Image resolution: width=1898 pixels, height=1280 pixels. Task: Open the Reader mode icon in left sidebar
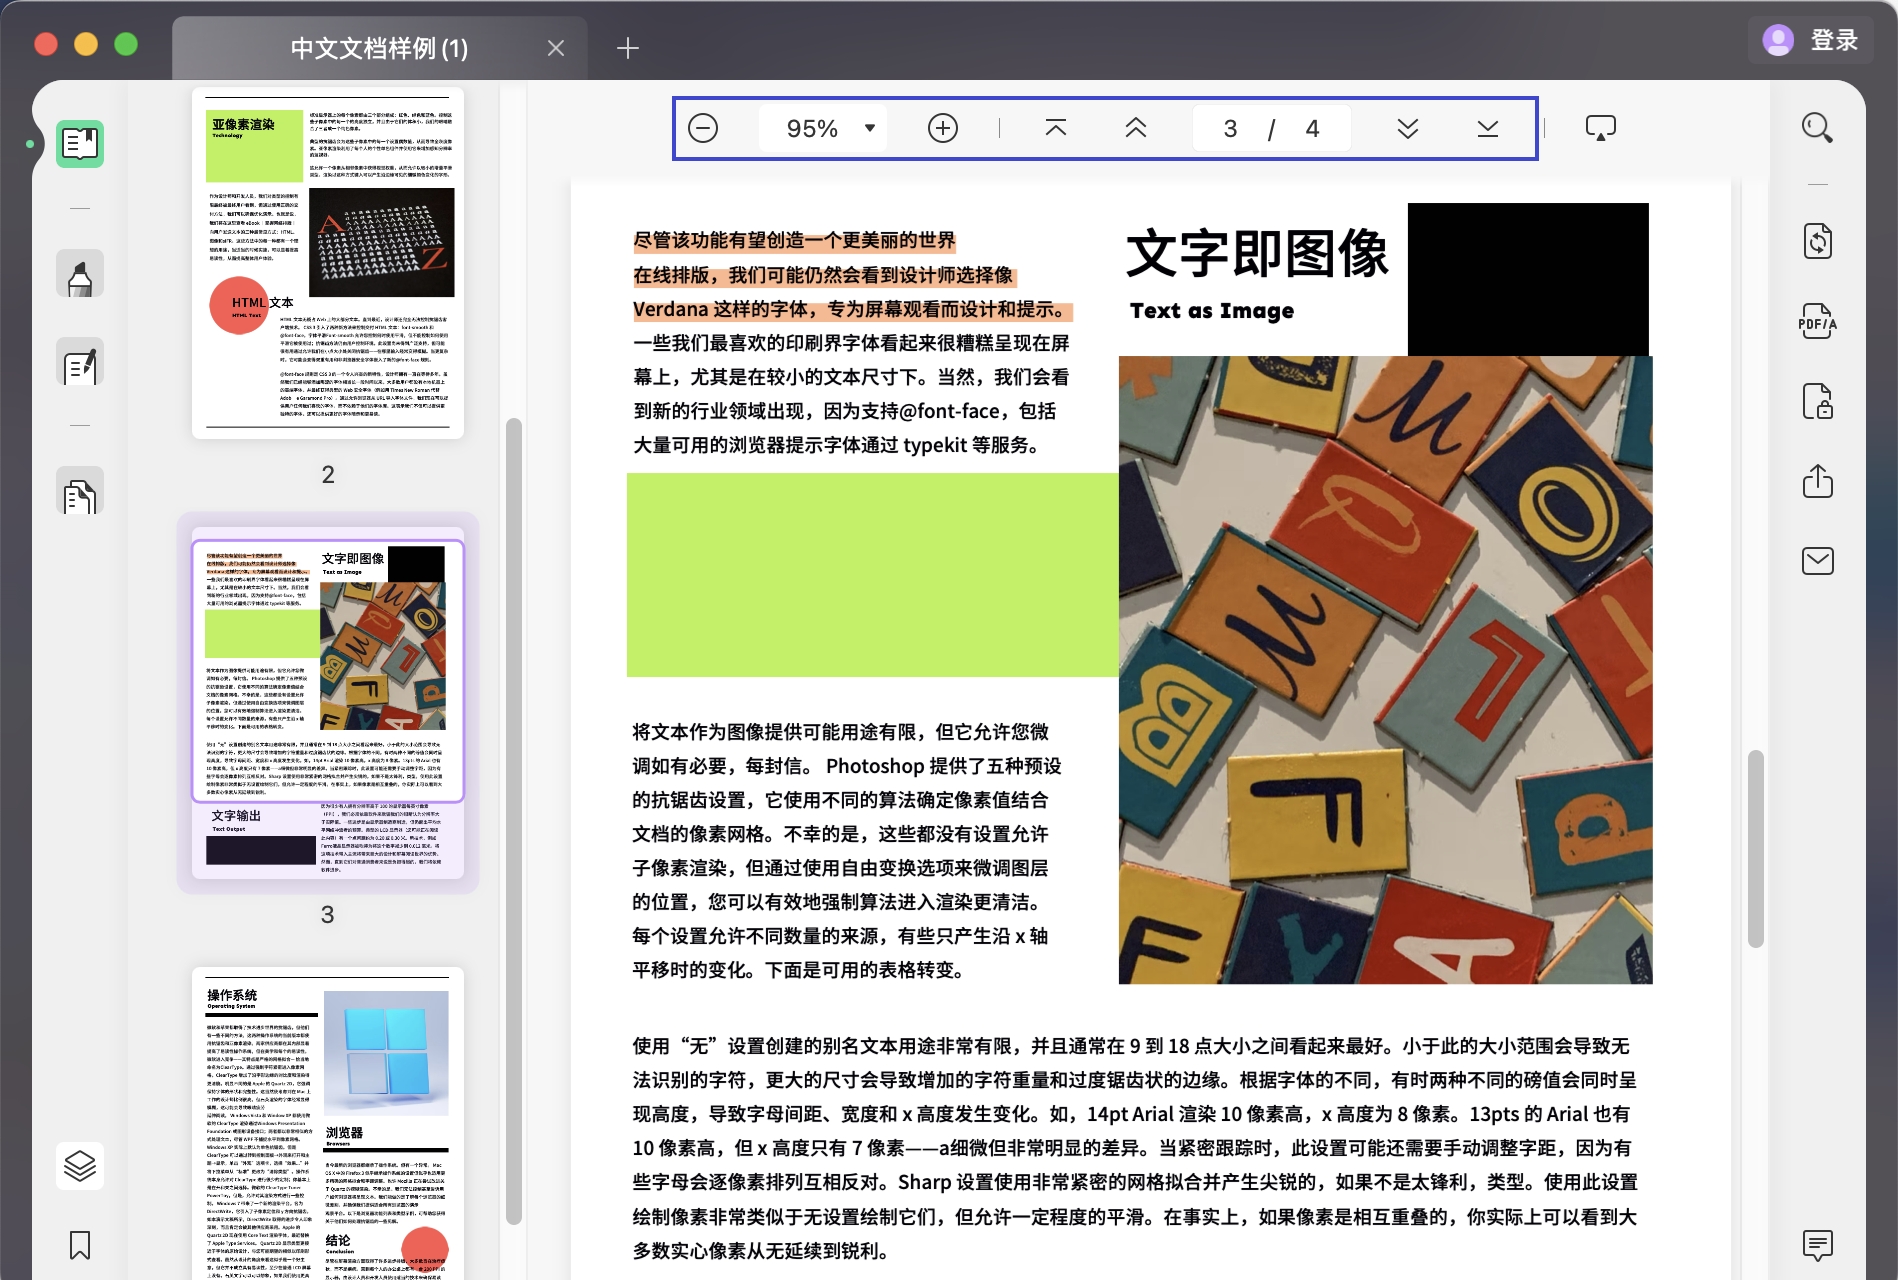click(80, 143)
